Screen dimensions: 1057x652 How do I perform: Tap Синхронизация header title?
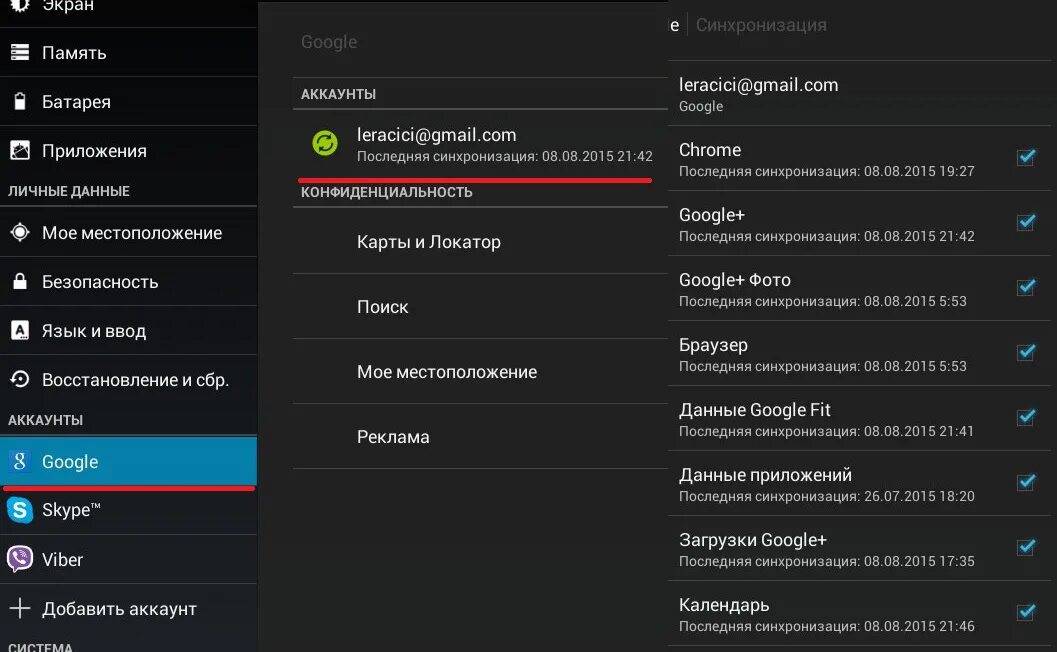(x=761, y=25)
